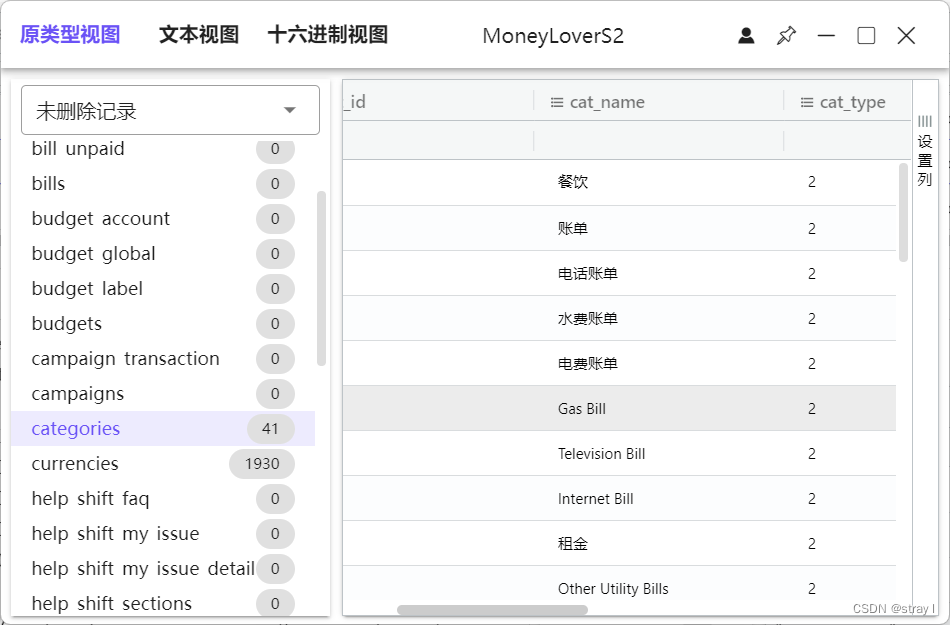Click the user account icon
This screenshot has height=625, width=950.
coord(746,36)
